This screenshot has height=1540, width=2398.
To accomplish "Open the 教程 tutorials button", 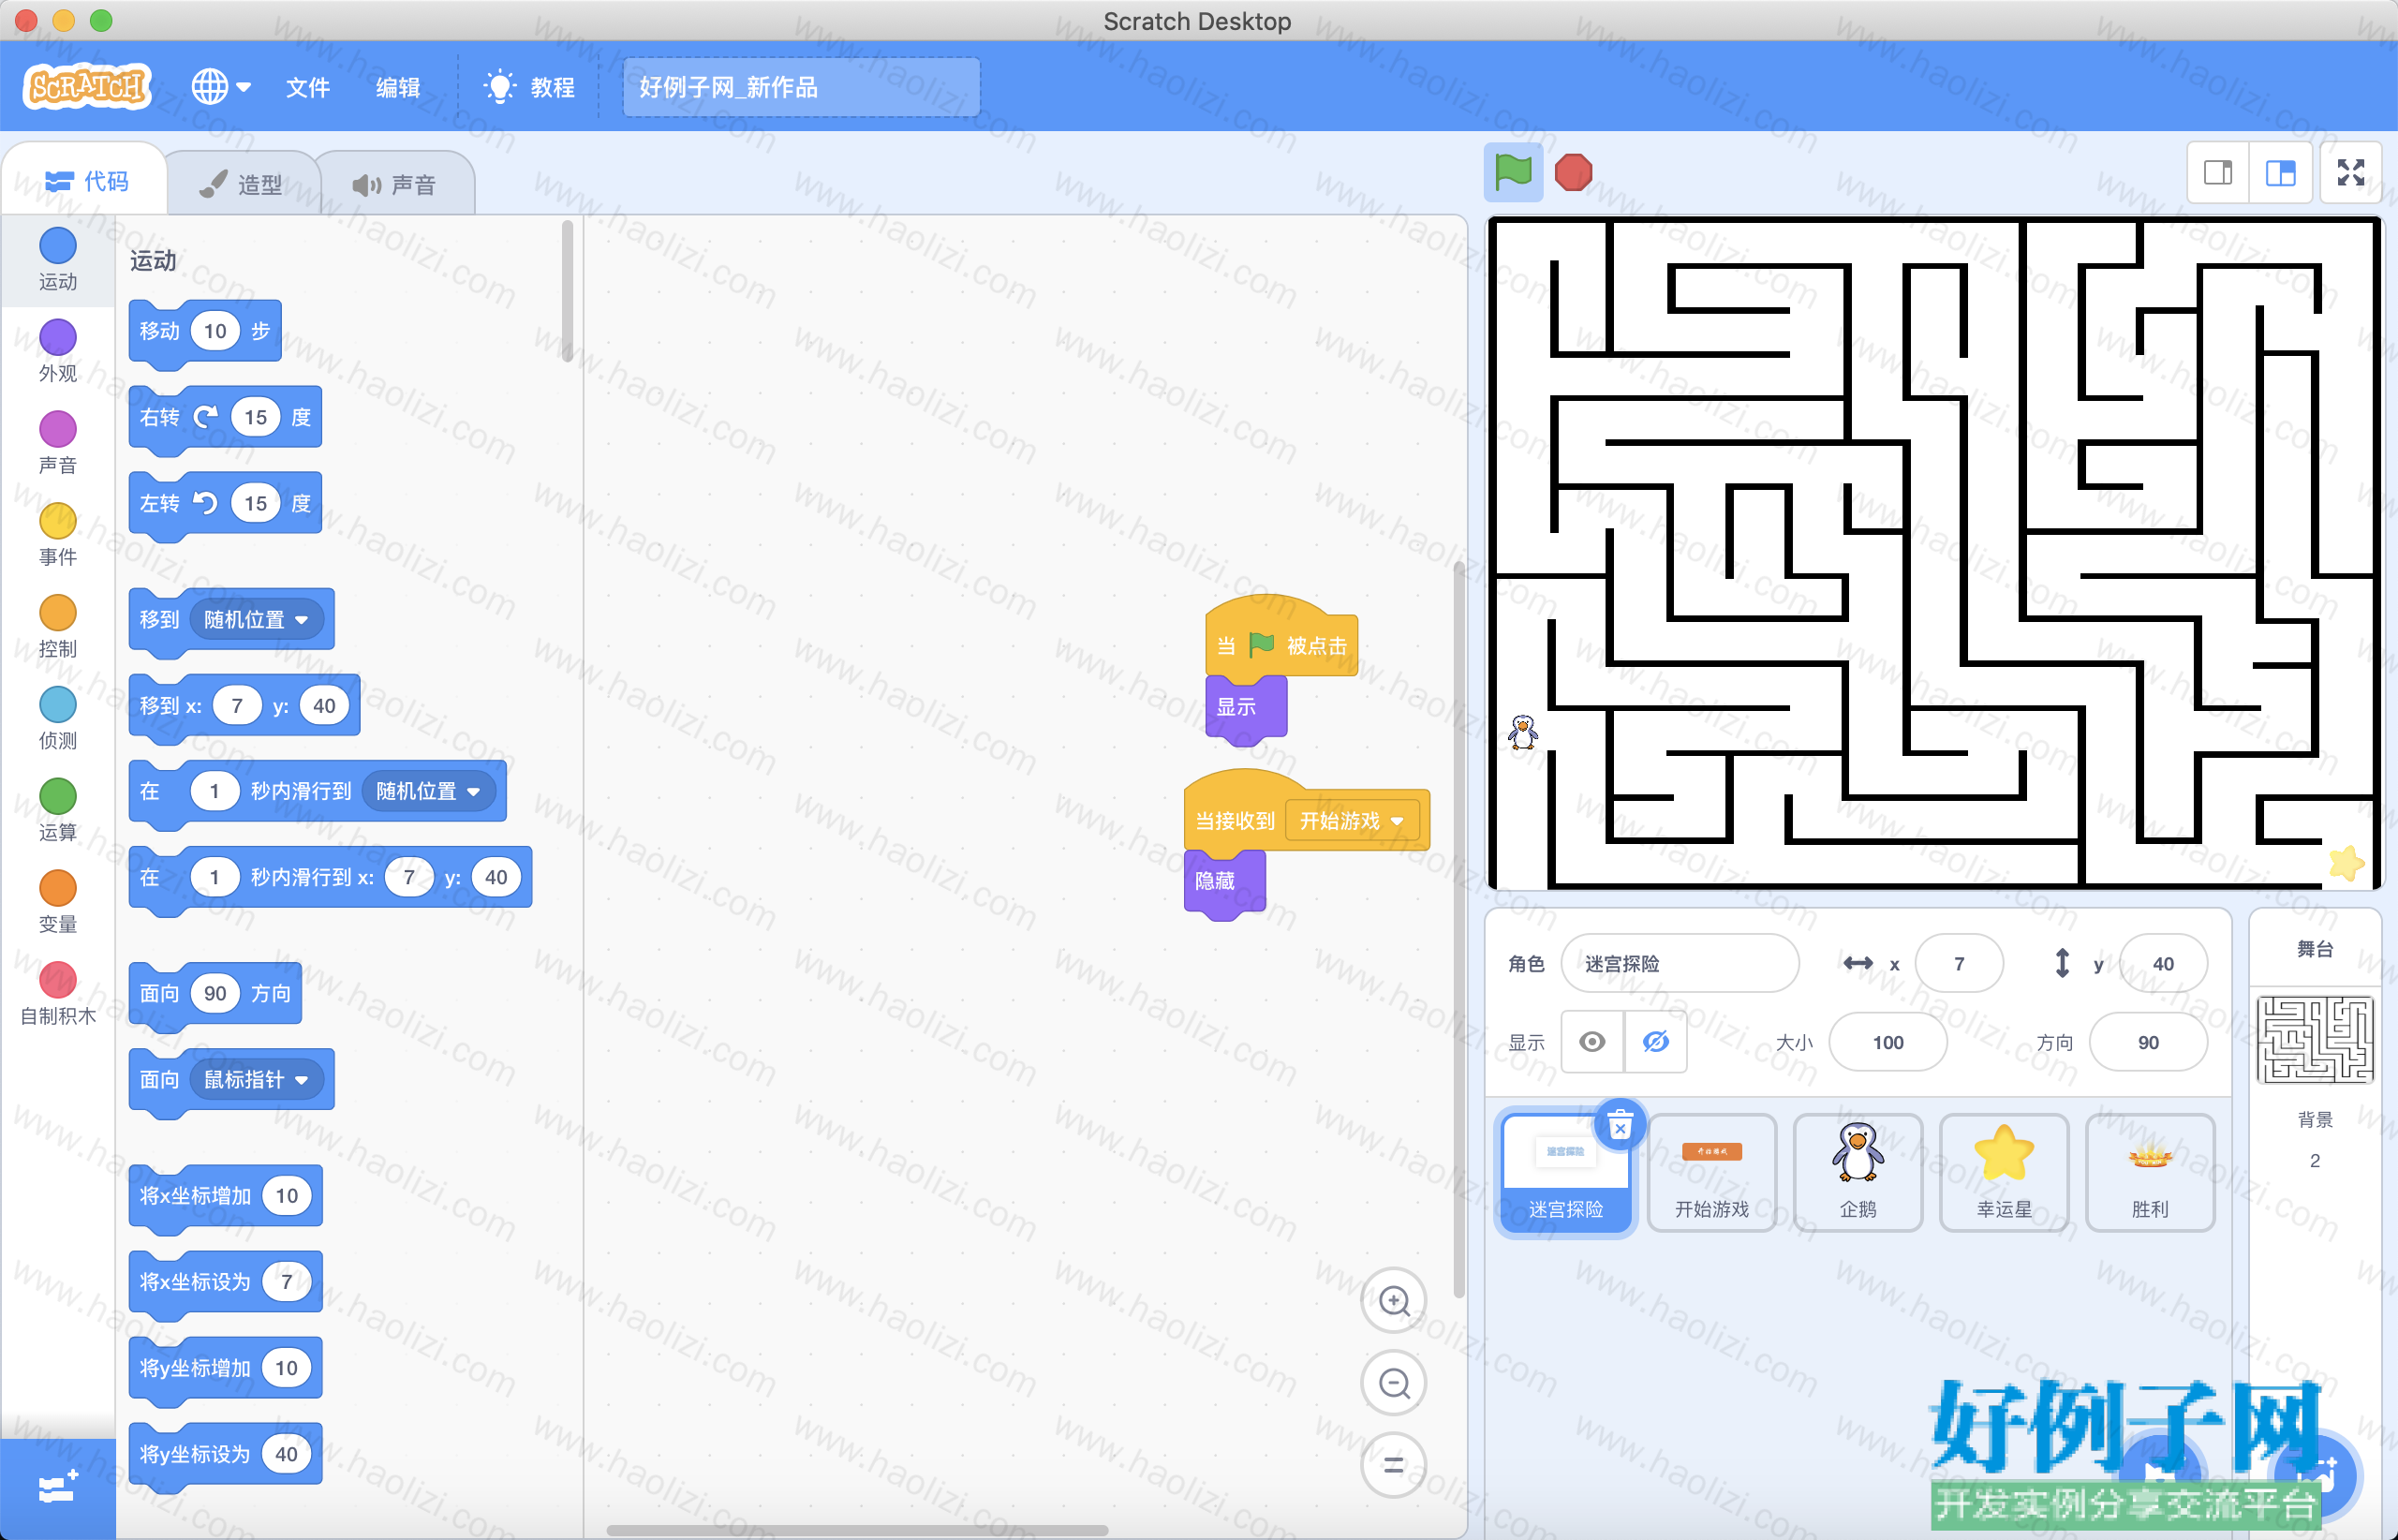I will click(x=529, y=88).
